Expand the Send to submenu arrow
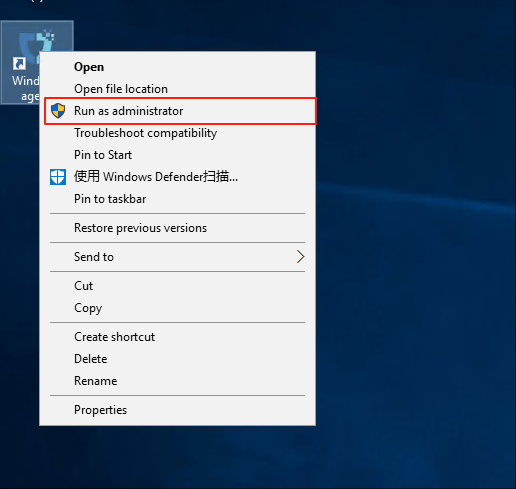The image size is (516, 489). coord(300,257)
